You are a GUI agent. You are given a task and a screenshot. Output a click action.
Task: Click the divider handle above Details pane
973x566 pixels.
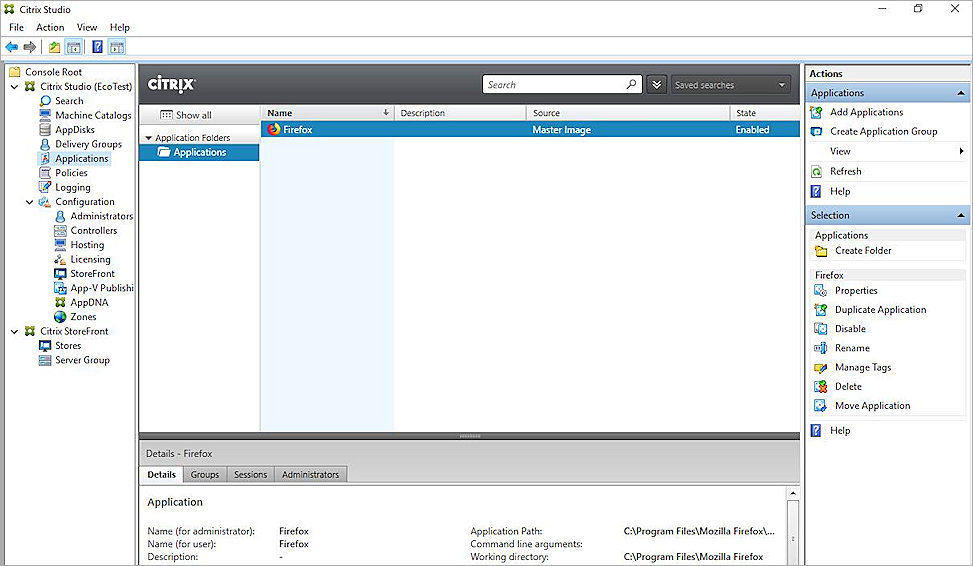point(469,436)
